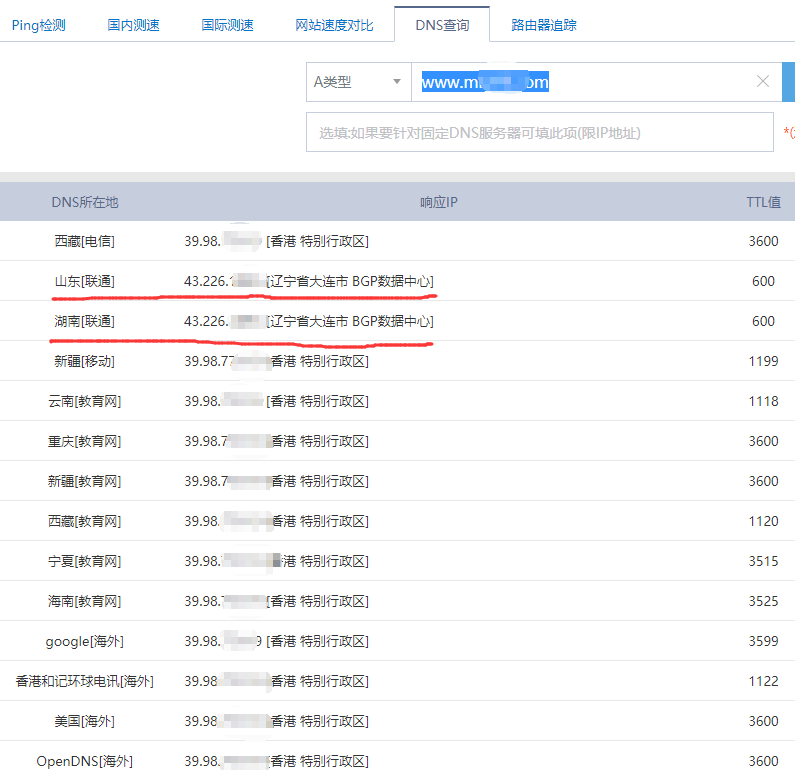Select the 山东[联通] row label
This screenshot has height=780, width=795.
pos(85,281)
